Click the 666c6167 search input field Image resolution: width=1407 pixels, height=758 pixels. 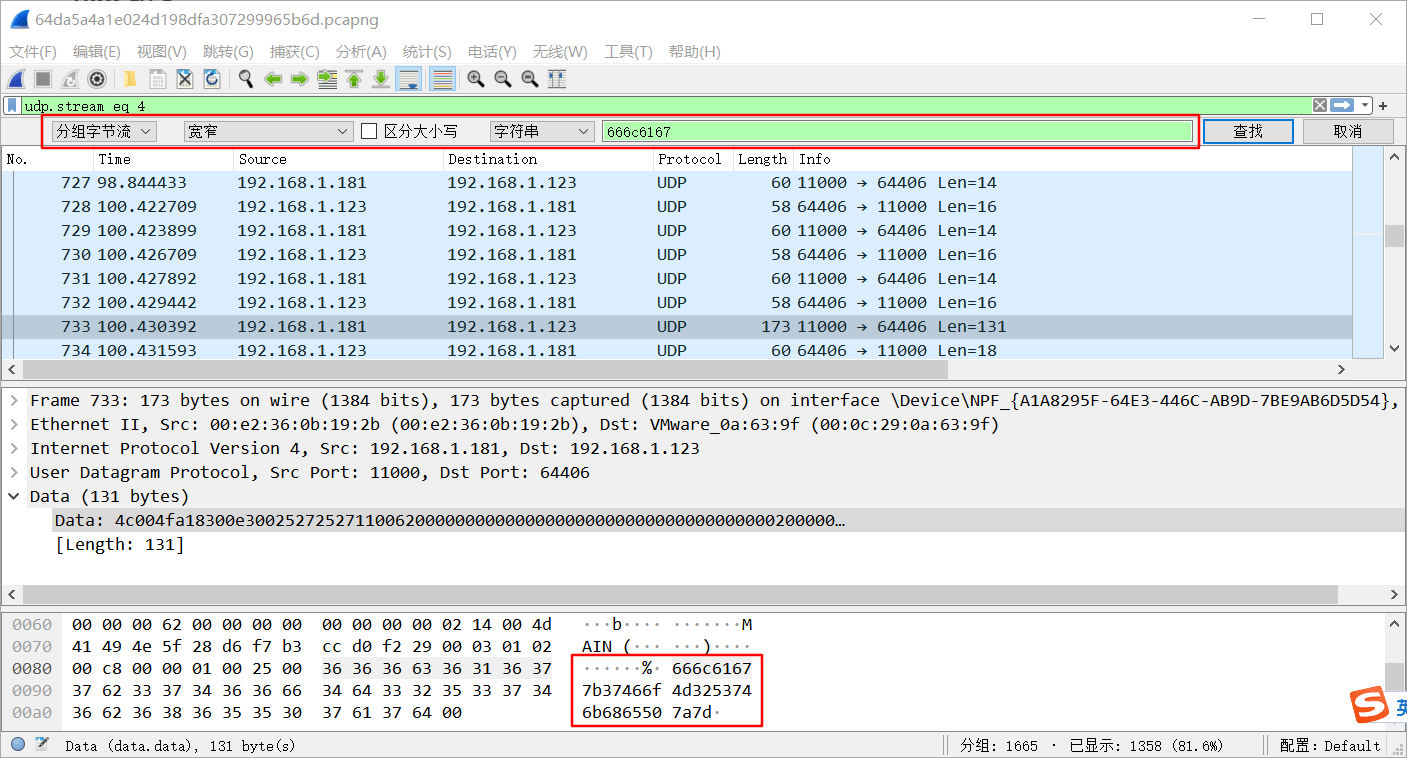coord(897,131)
